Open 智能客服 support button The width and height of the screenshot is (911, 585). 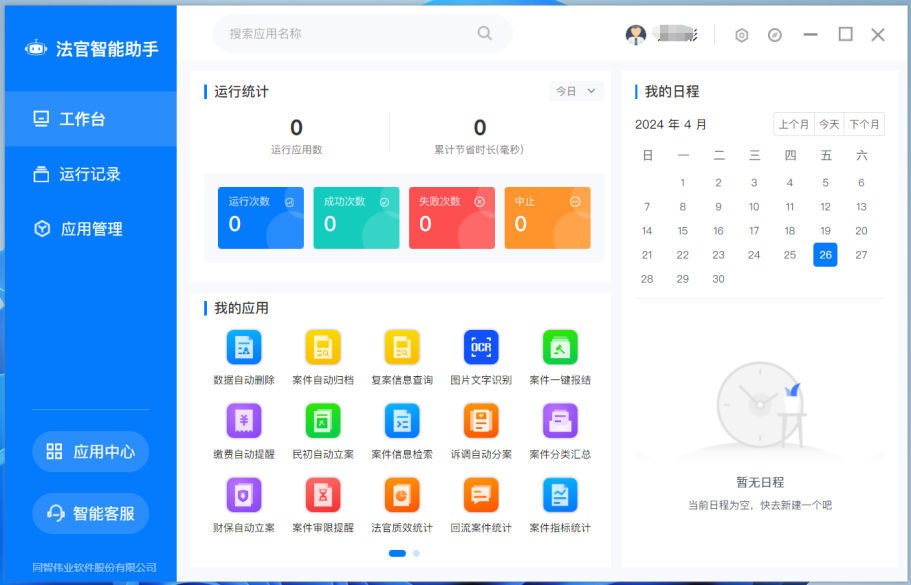(x=91, y=514)
